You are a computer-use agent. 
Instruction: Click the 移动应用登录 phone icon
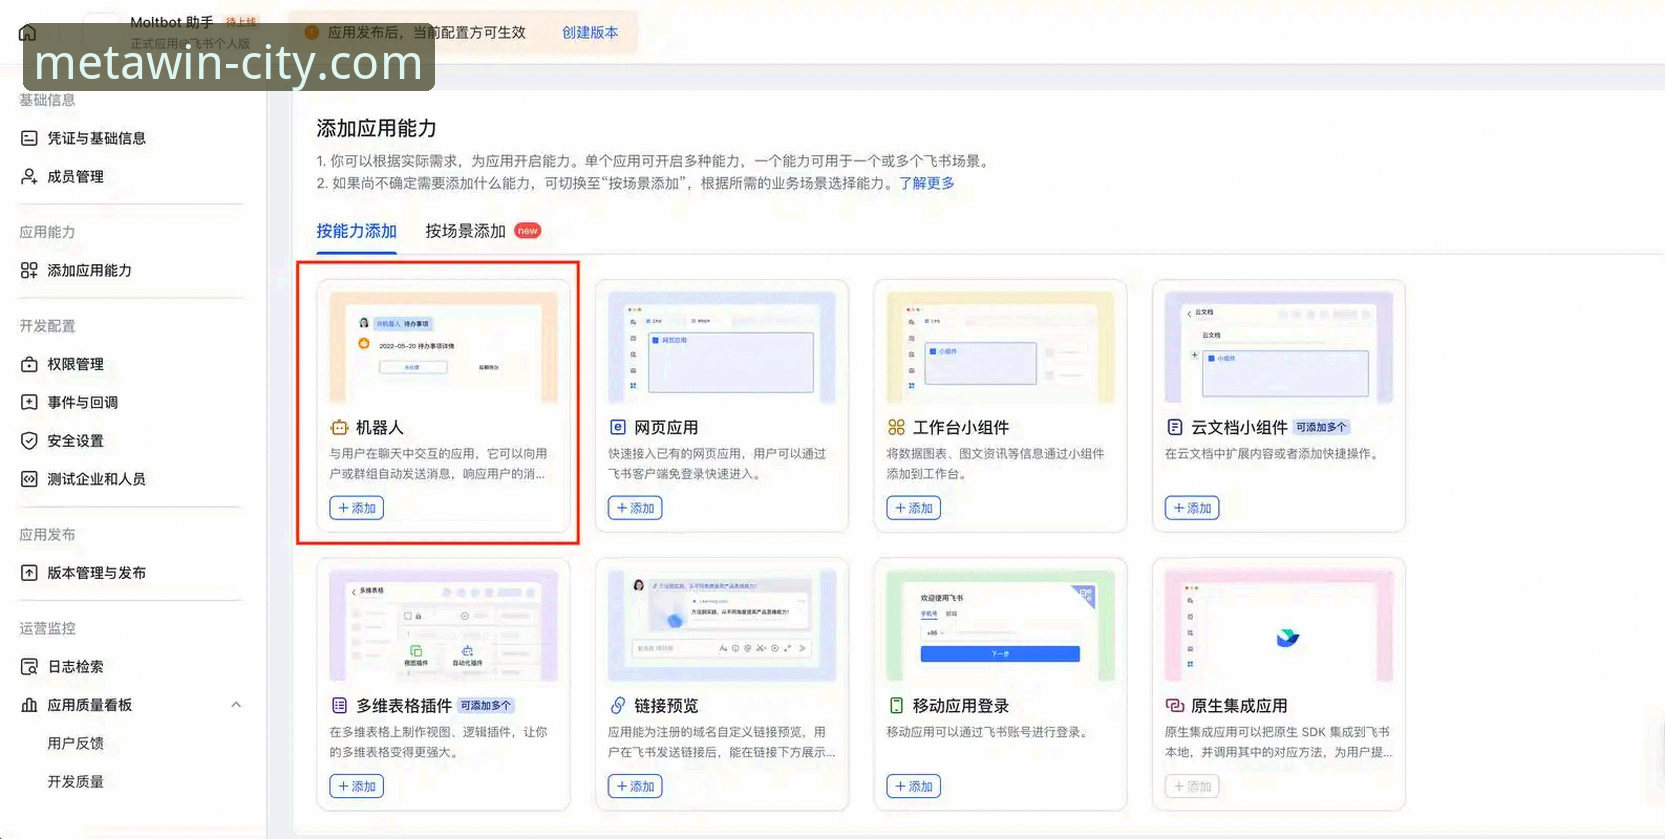(896, 705)
